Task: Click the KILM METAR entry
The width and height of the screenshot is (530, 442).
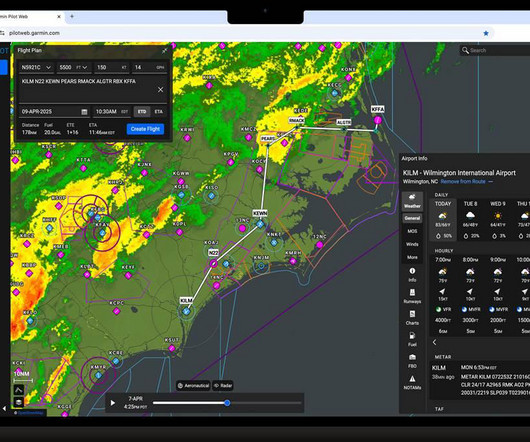Action: click(x=480, y=380)
